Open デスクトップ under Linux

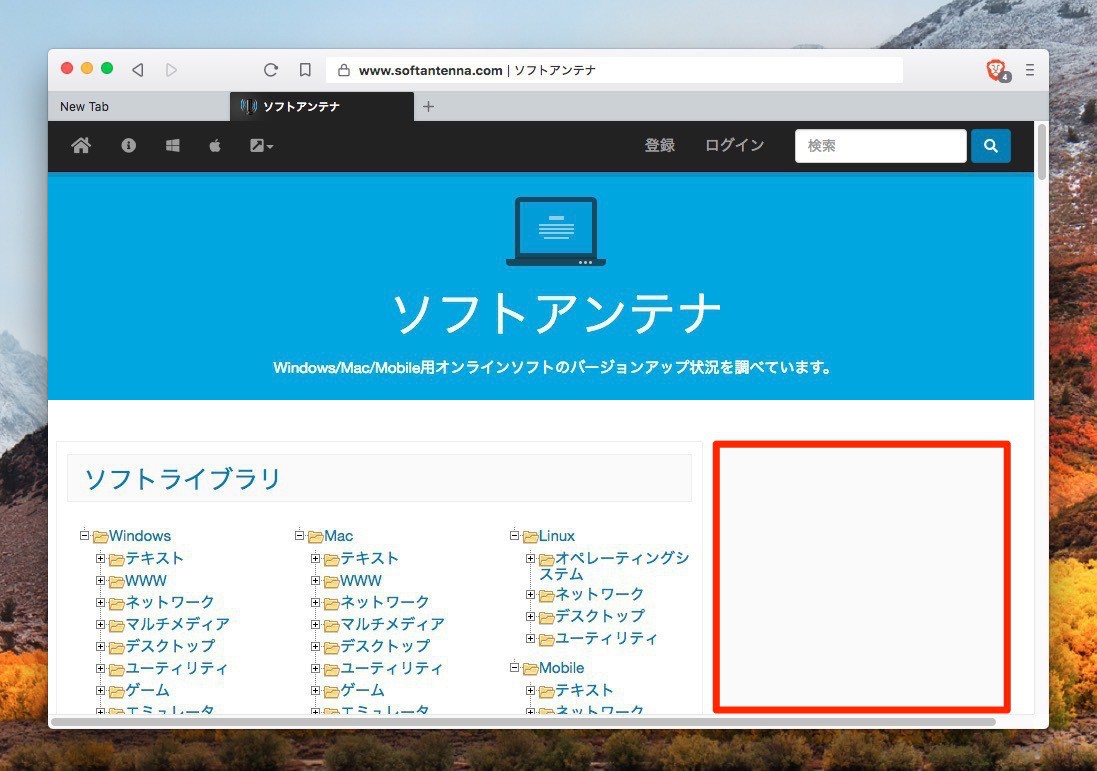point(600,616)
